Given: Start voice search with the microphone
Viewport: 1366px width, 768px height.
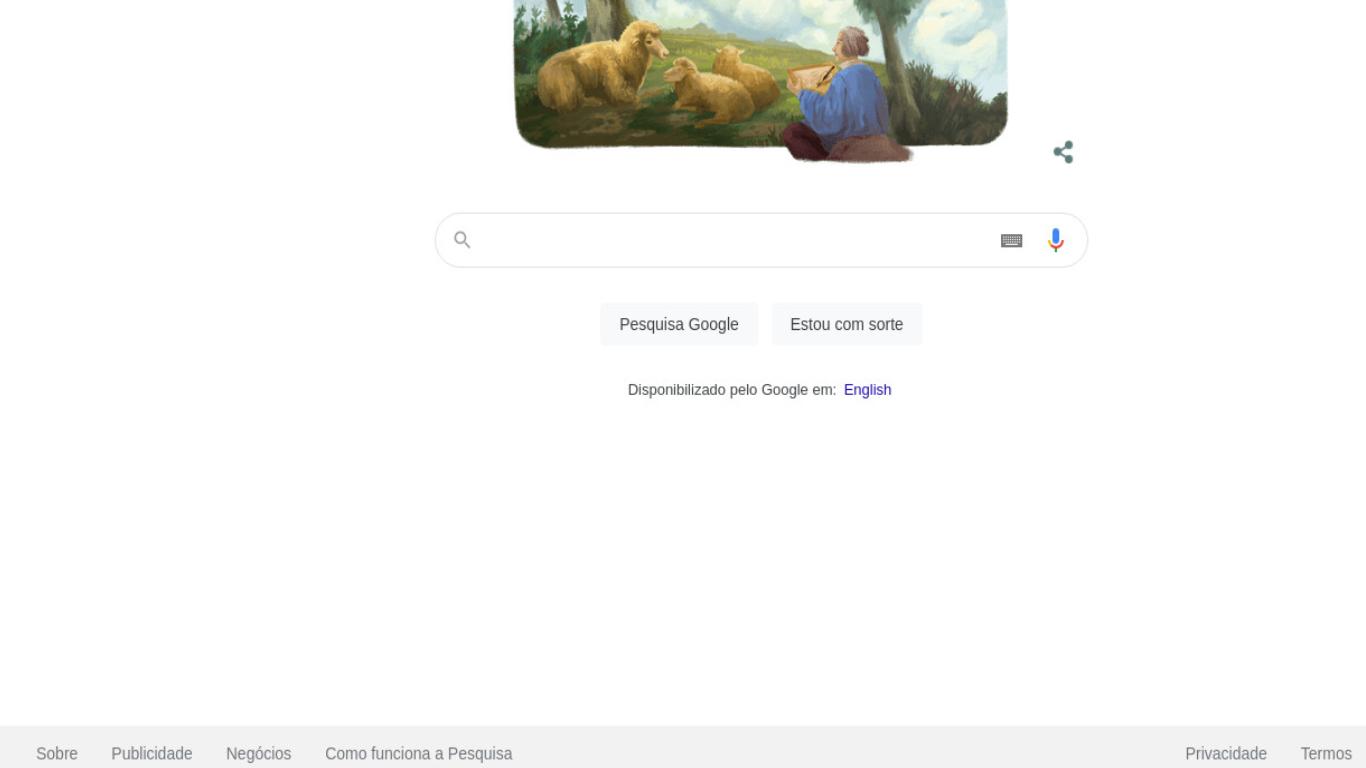Looking at the screenshot, I should pos(1055,240).
